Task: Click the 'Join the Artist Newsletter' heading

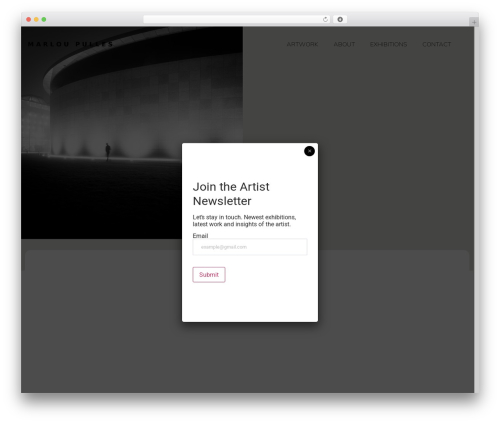Action: 231,194
